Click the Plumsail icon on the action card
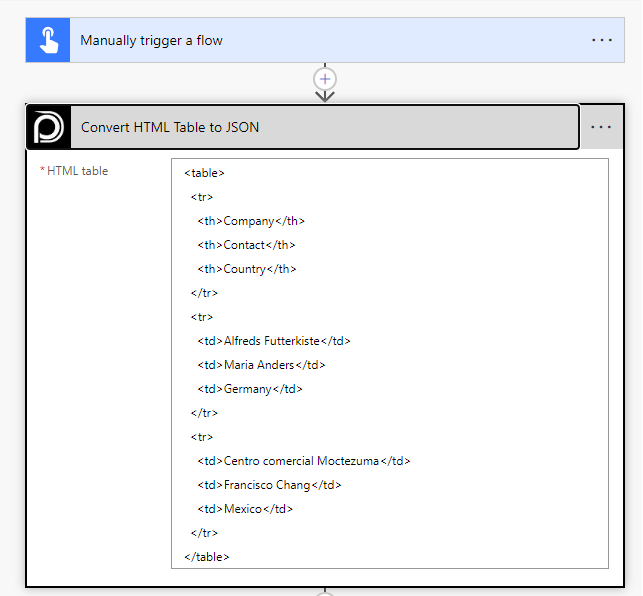This screenshot has height=596, width=643. [48, 127]
